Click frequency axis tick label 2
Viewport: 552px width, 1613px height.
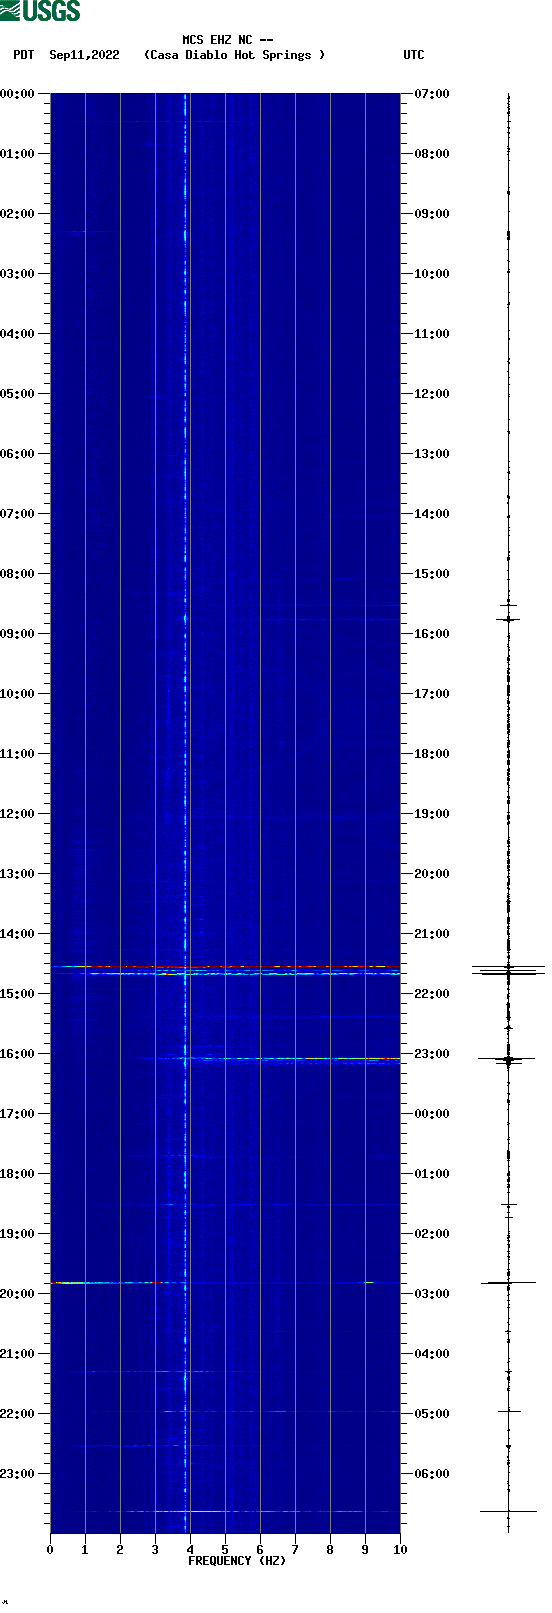pos(120,1550)
